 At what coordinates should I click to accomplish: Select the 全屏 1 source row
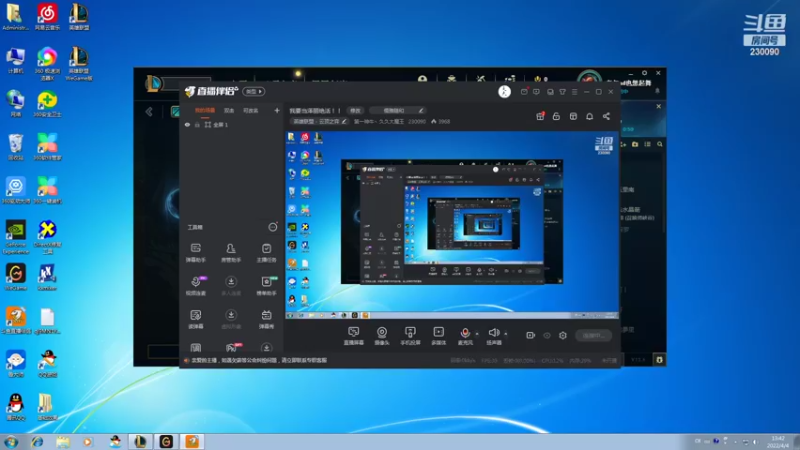click(233, 124)
